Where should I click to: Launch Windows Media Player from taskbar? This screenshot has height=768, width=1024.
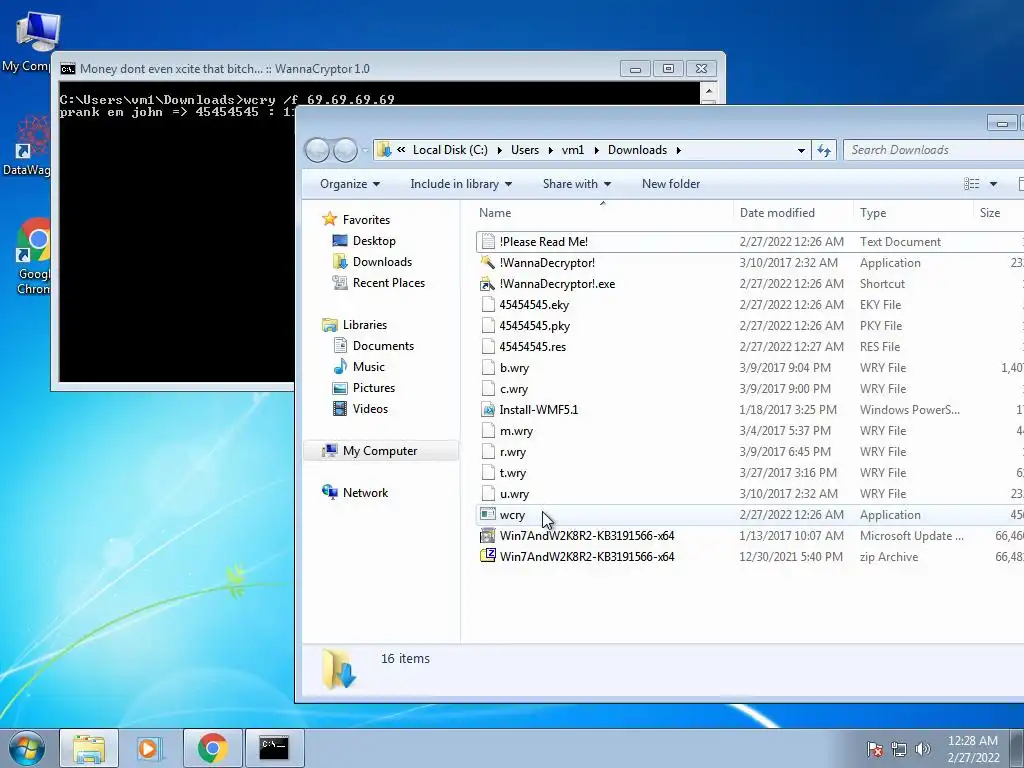(x=150, y=748)
